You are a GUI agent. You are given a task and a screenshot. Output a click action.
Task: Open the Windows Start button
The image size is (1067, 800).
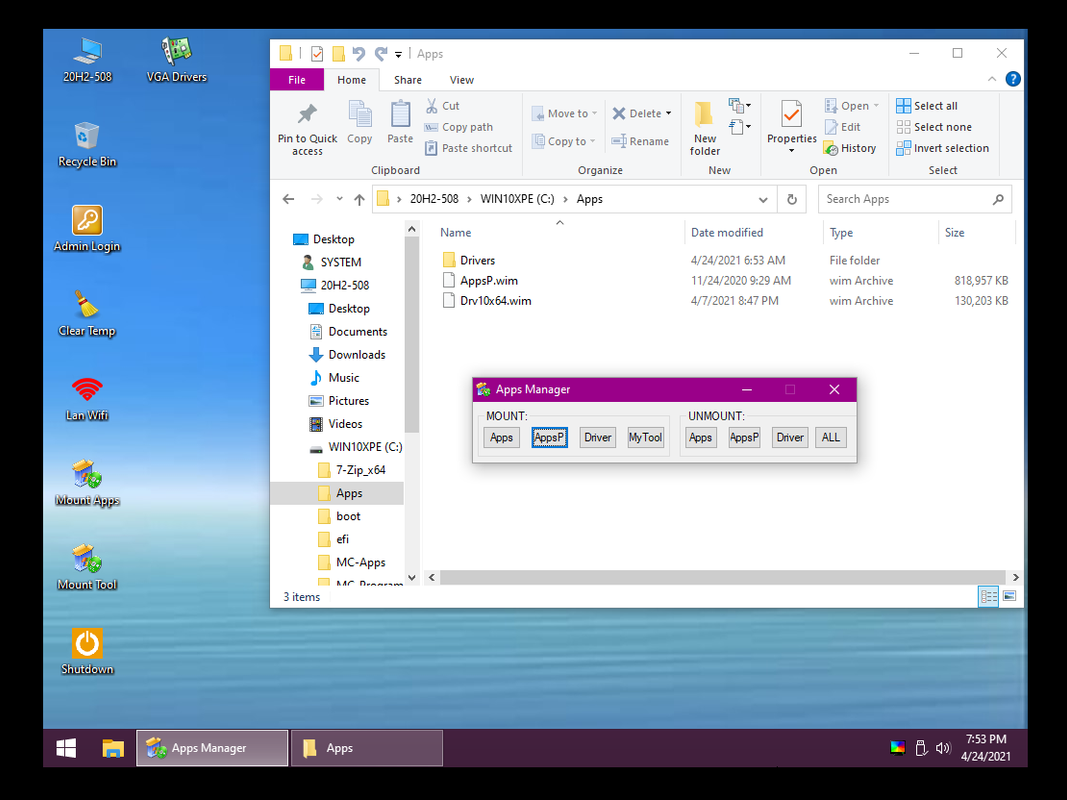click(x=66, y=748)
